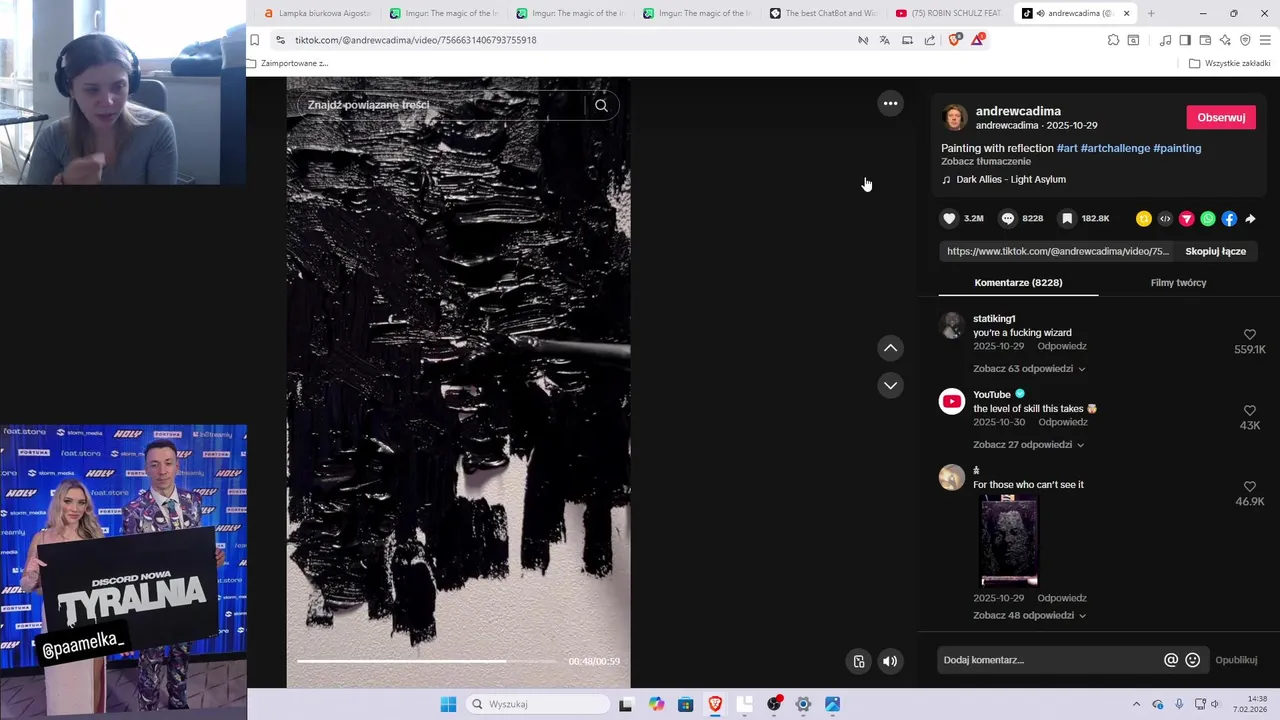1280x720 pixels.
Task: Open the 'Zaimportowane z...' bookmarks folder
Action: 288,63
